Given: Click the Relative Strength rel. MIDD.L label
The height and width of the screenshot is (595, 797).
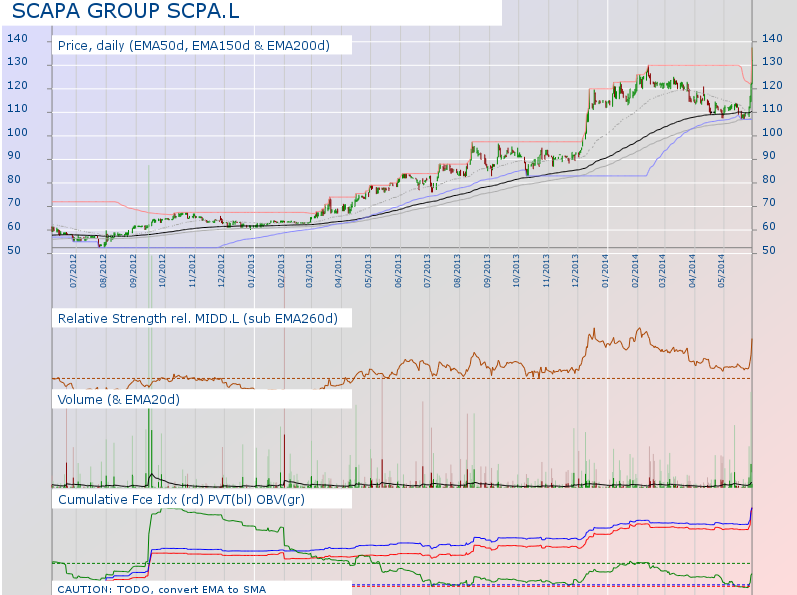Looking at the screenshot, I should (198, 319).
